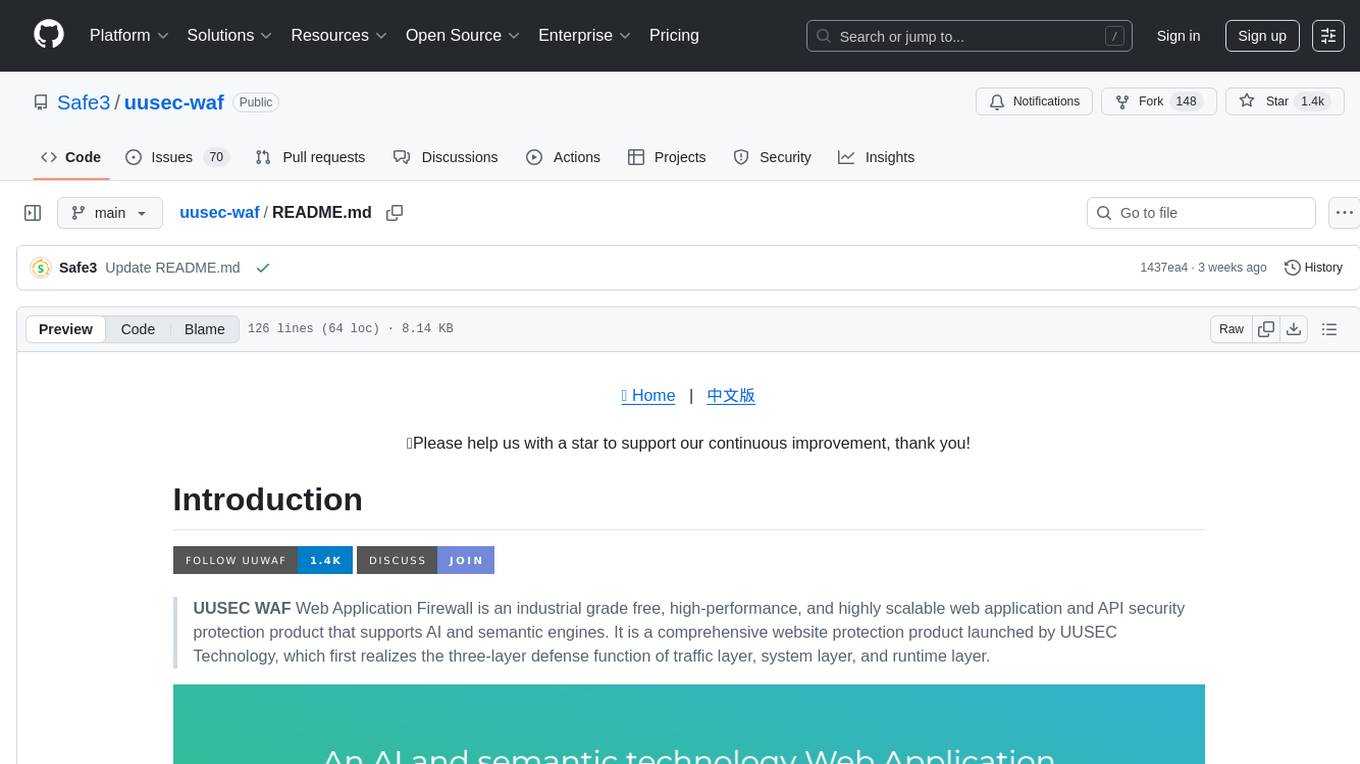This screenshot has width=1360, height=764.
Task: Click the repository book icon
Action: pyautogui.click(x=40, y=102)
